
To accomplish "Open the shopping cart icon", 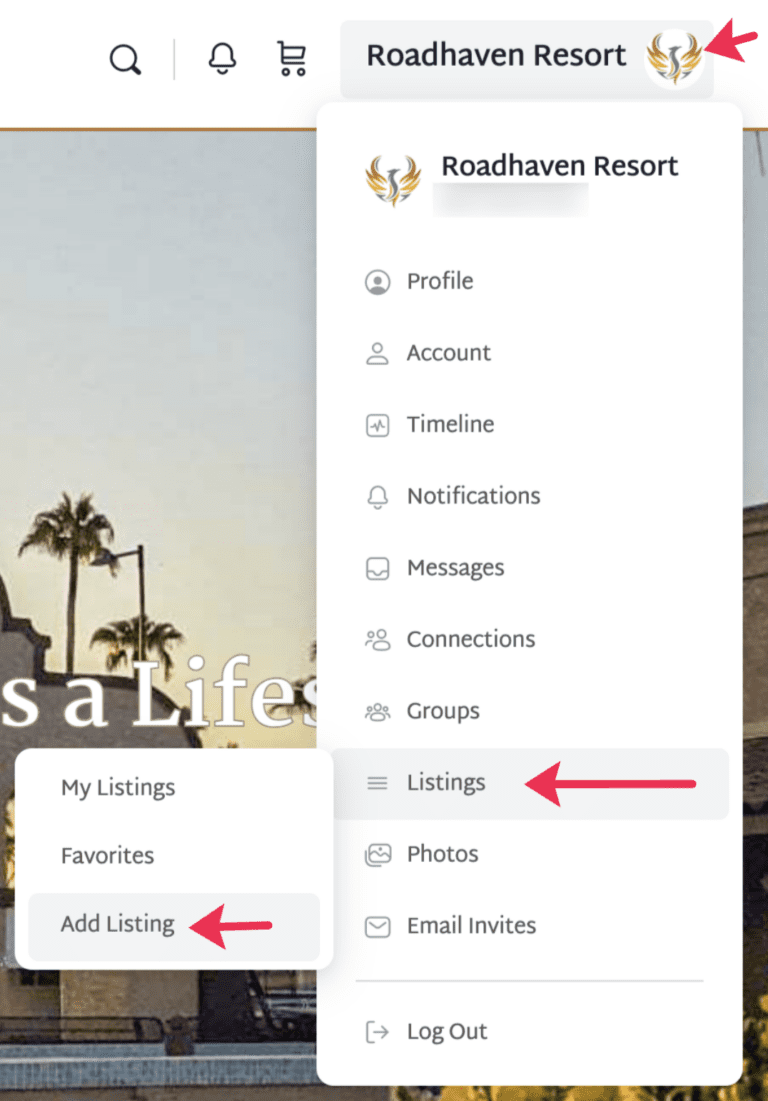I will [291, 58].
